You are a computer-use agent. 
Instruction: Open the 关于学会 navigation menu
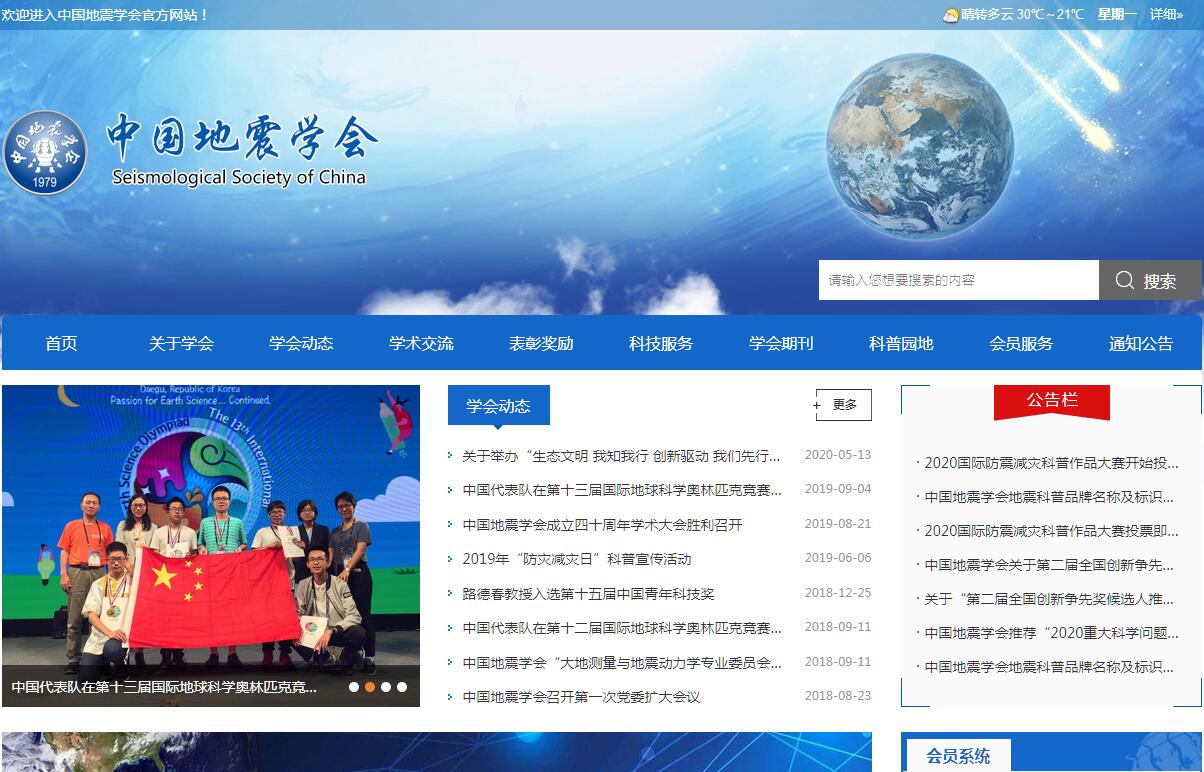click(181, 343)
